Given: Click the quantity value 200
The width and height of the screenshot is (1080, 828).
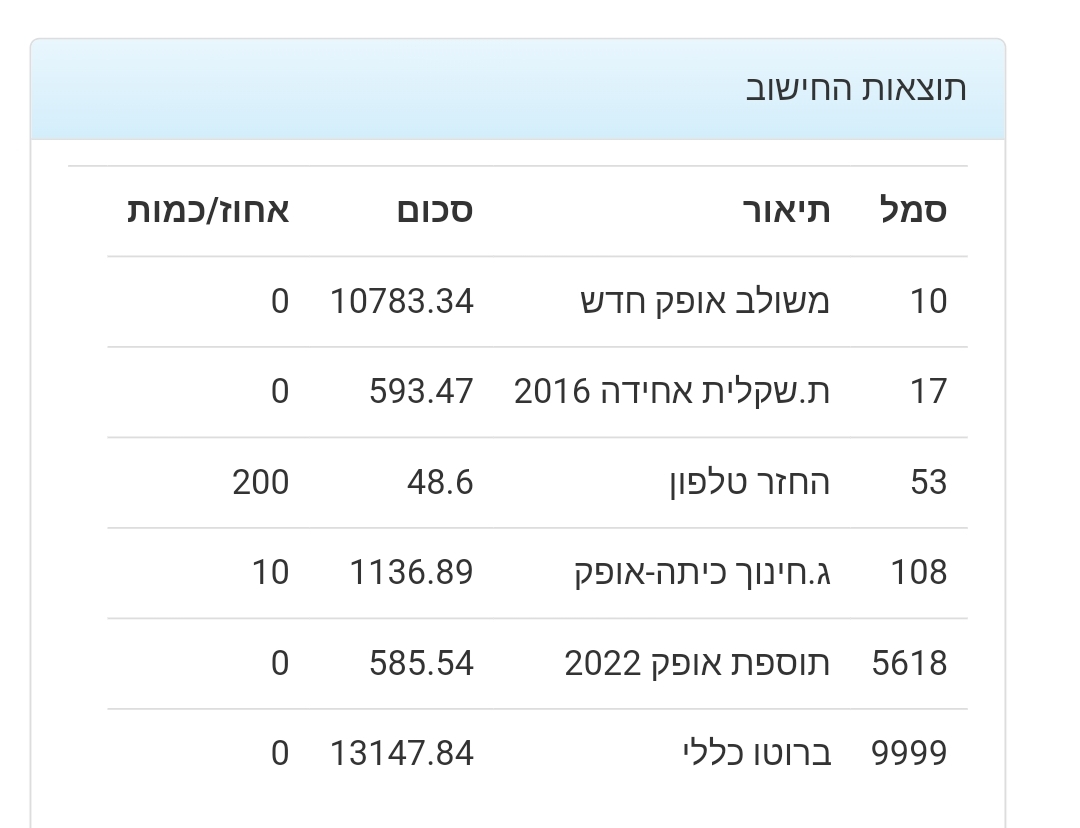Looking at the screenshot, I should click(261, 482).
